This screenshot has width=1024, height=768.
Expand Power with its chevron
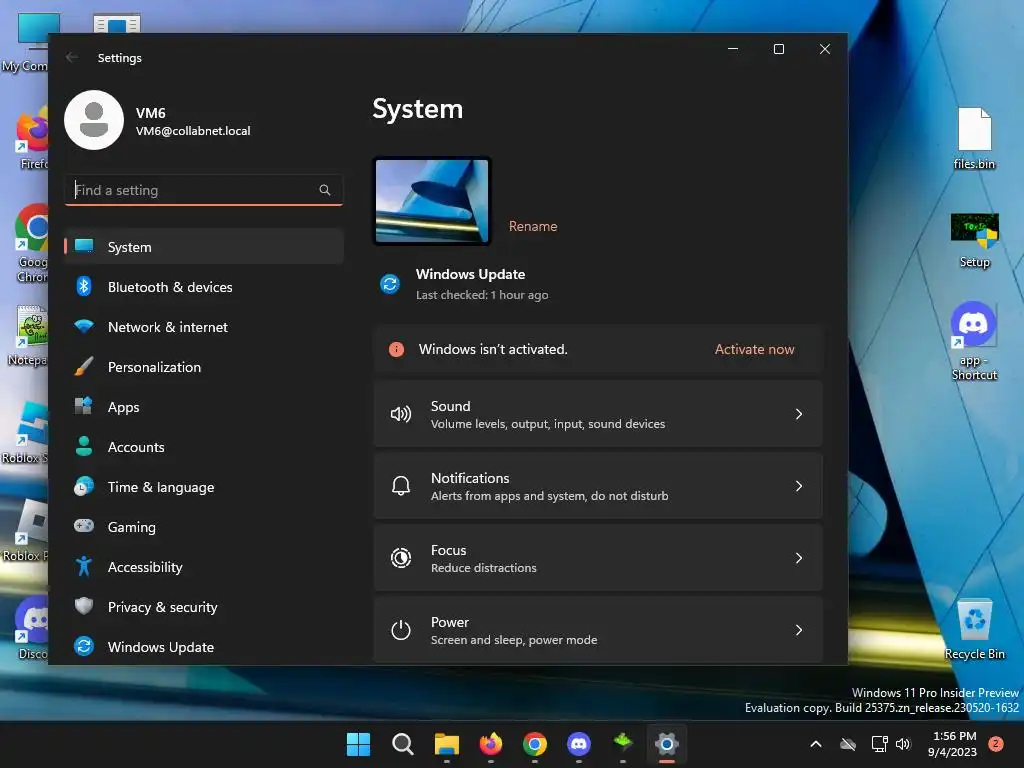point(799,630)
